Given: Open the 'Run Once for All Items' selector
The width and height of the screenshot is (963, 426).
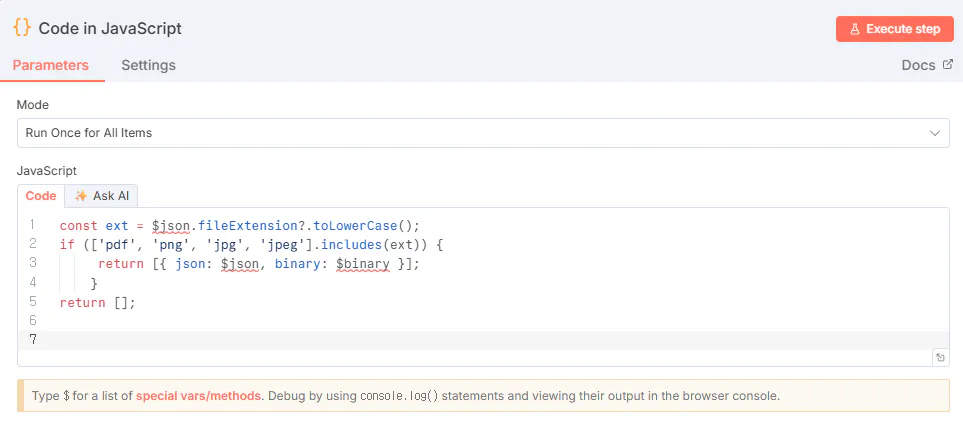Looking at the screenshot, I should (x=482, y=132).
